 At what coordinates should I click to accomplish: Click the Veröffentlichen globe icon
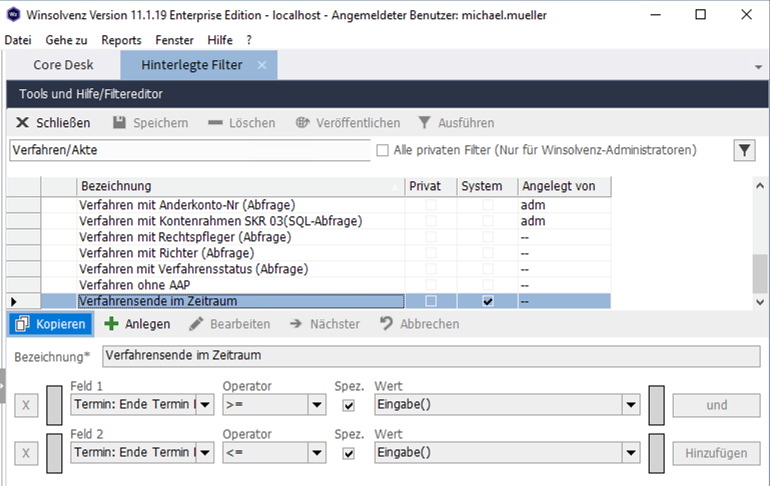click(302, 123)
